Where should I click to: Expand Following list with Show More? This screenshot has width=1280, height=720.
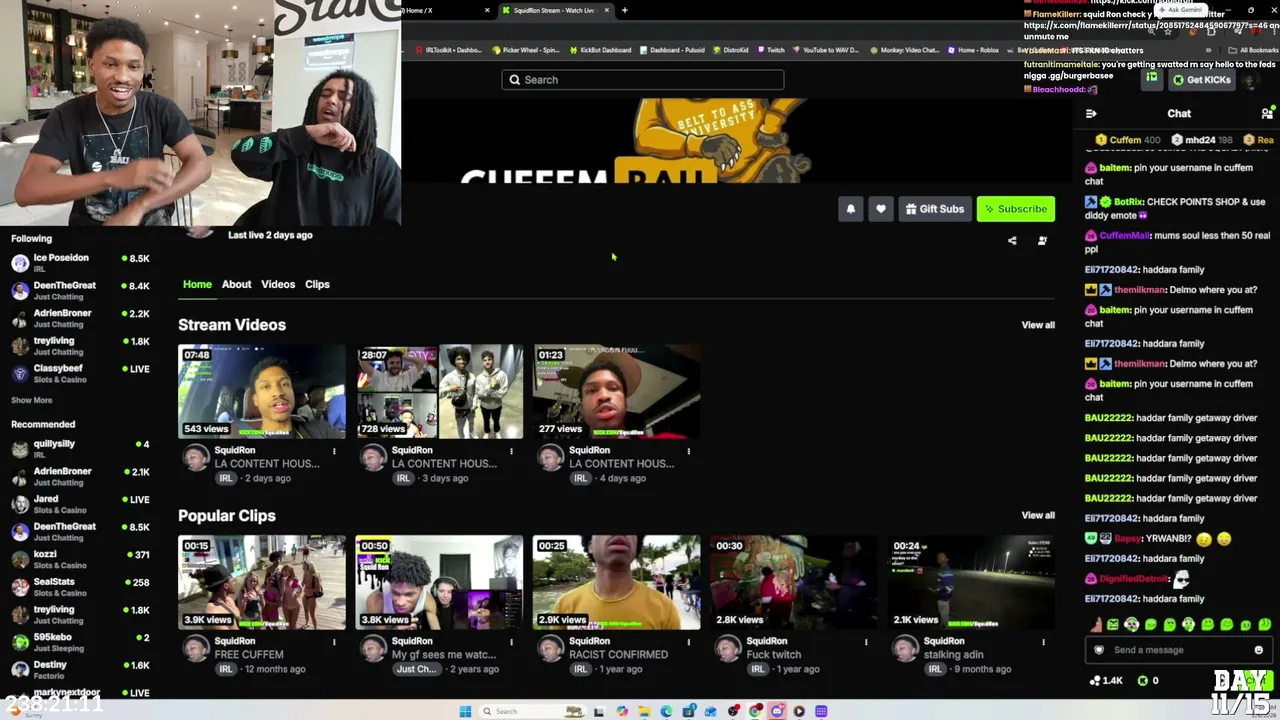pyautogui.click(x=32, y=400)
